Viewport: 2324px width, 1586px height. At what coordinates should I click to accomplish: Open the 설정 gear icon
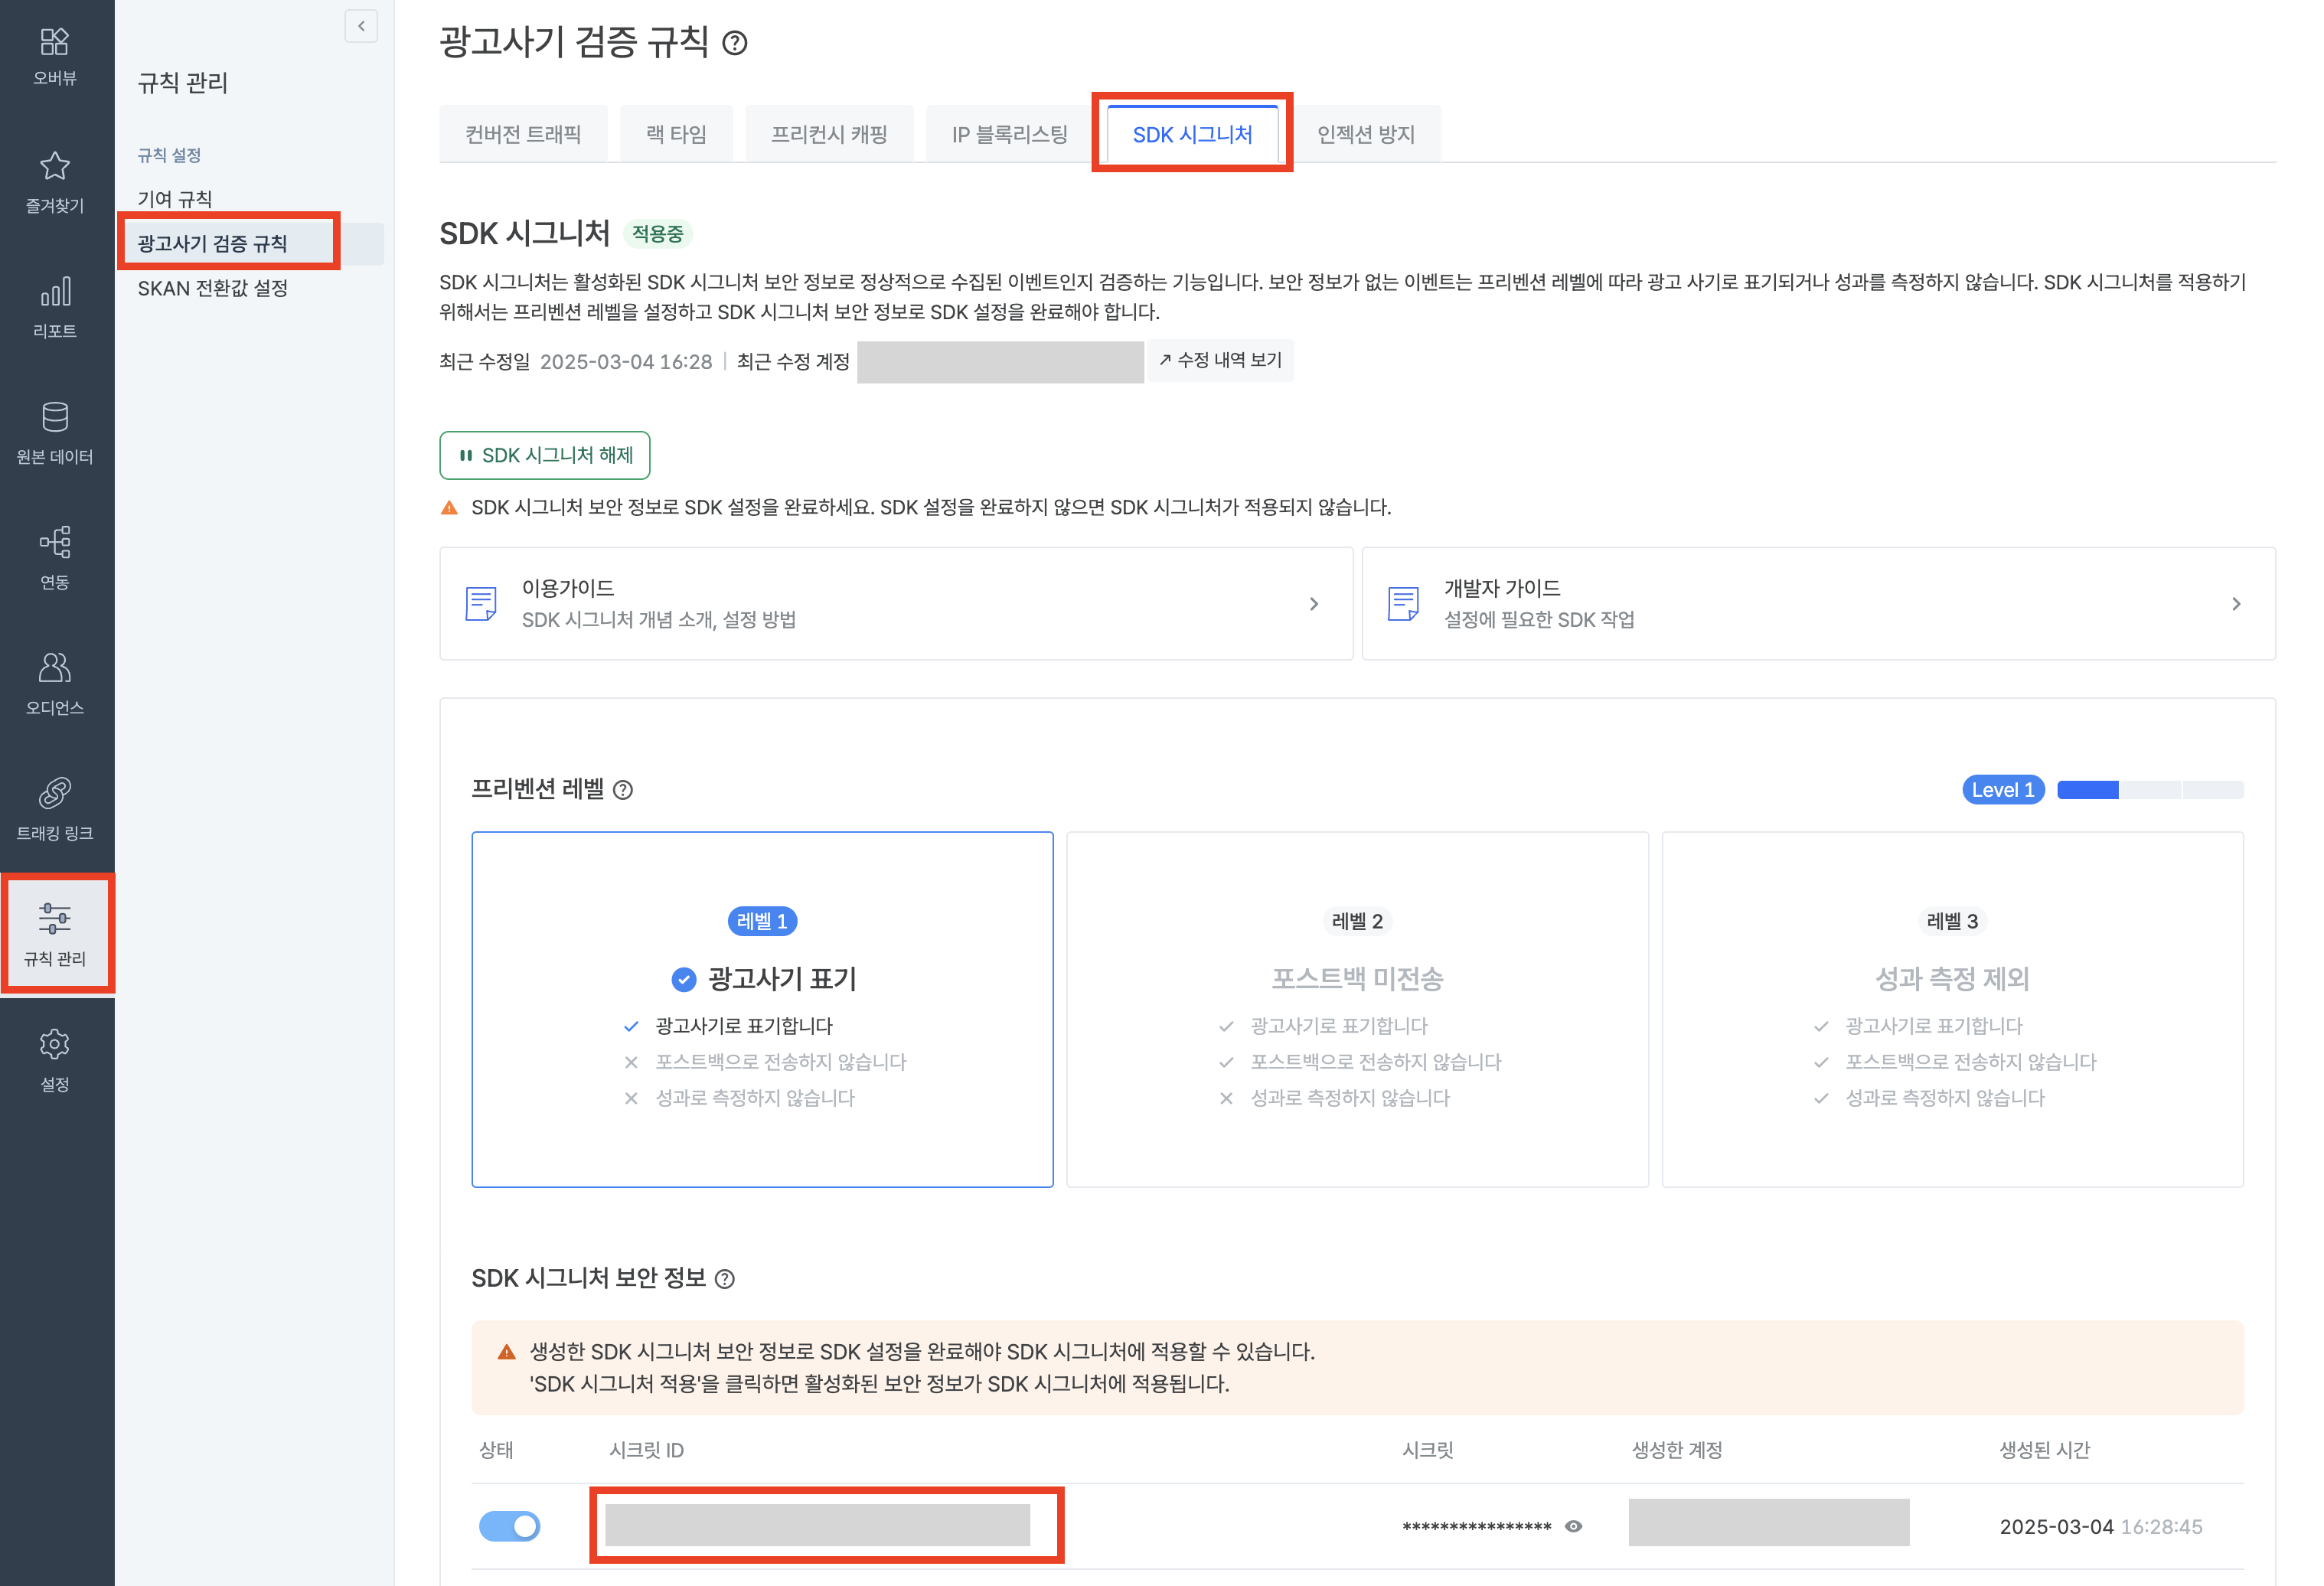click(x=54, y=1045)
